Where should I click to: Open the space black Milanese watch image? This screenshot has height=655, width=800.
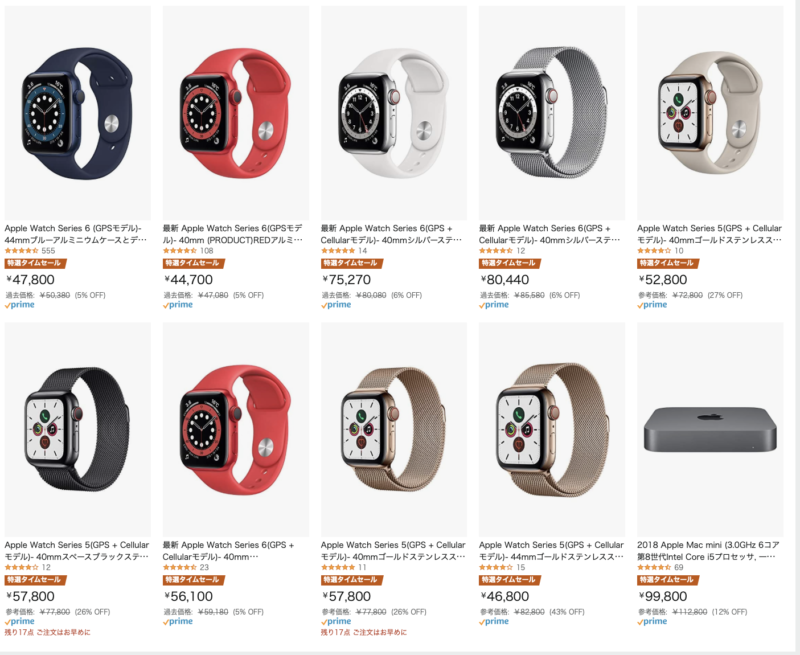78,429
